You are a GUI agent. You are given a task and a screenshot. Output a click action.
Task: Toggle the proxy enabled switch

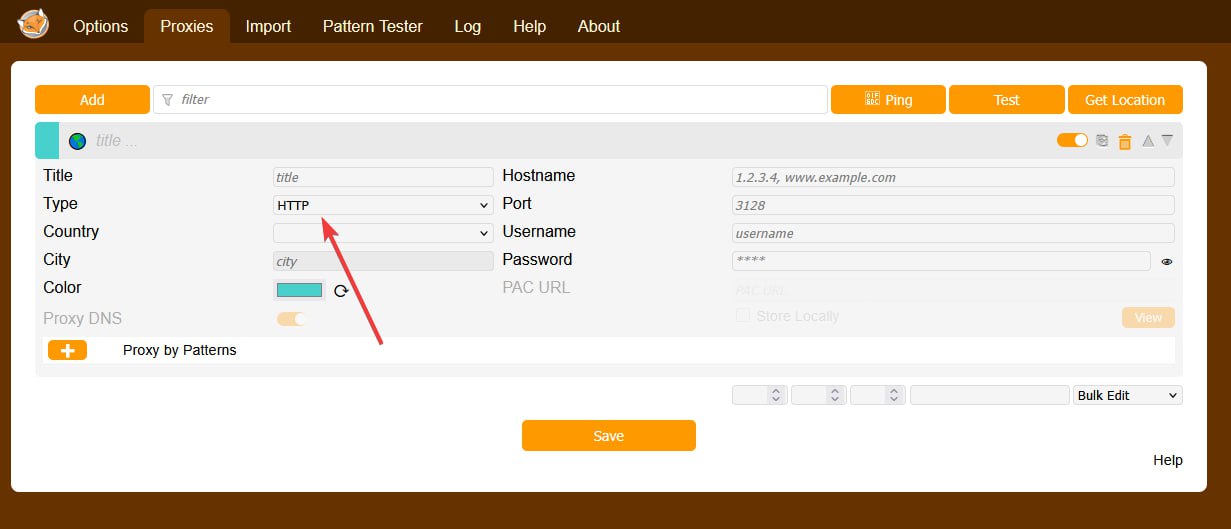1072,141
